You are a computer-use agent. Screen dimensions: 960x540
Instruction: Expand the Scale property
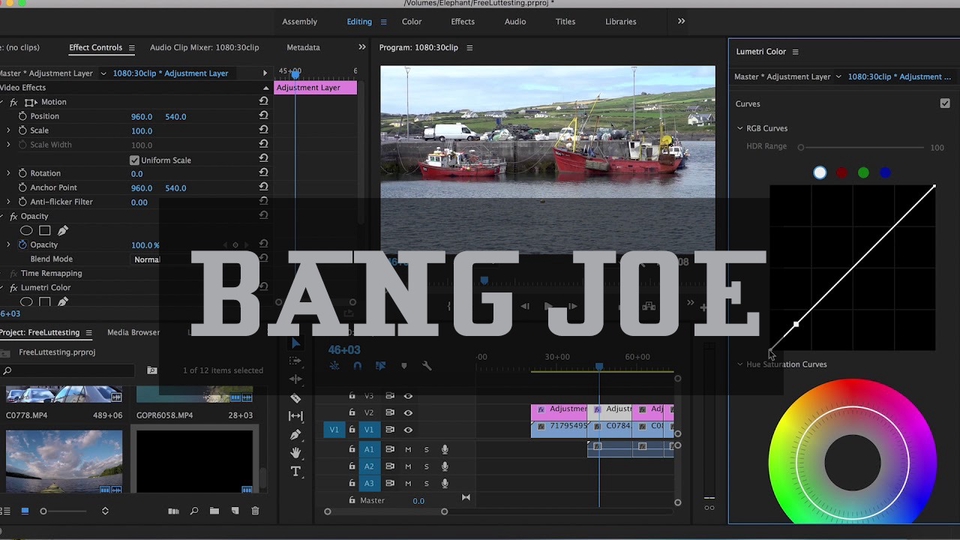click(9, 130)
